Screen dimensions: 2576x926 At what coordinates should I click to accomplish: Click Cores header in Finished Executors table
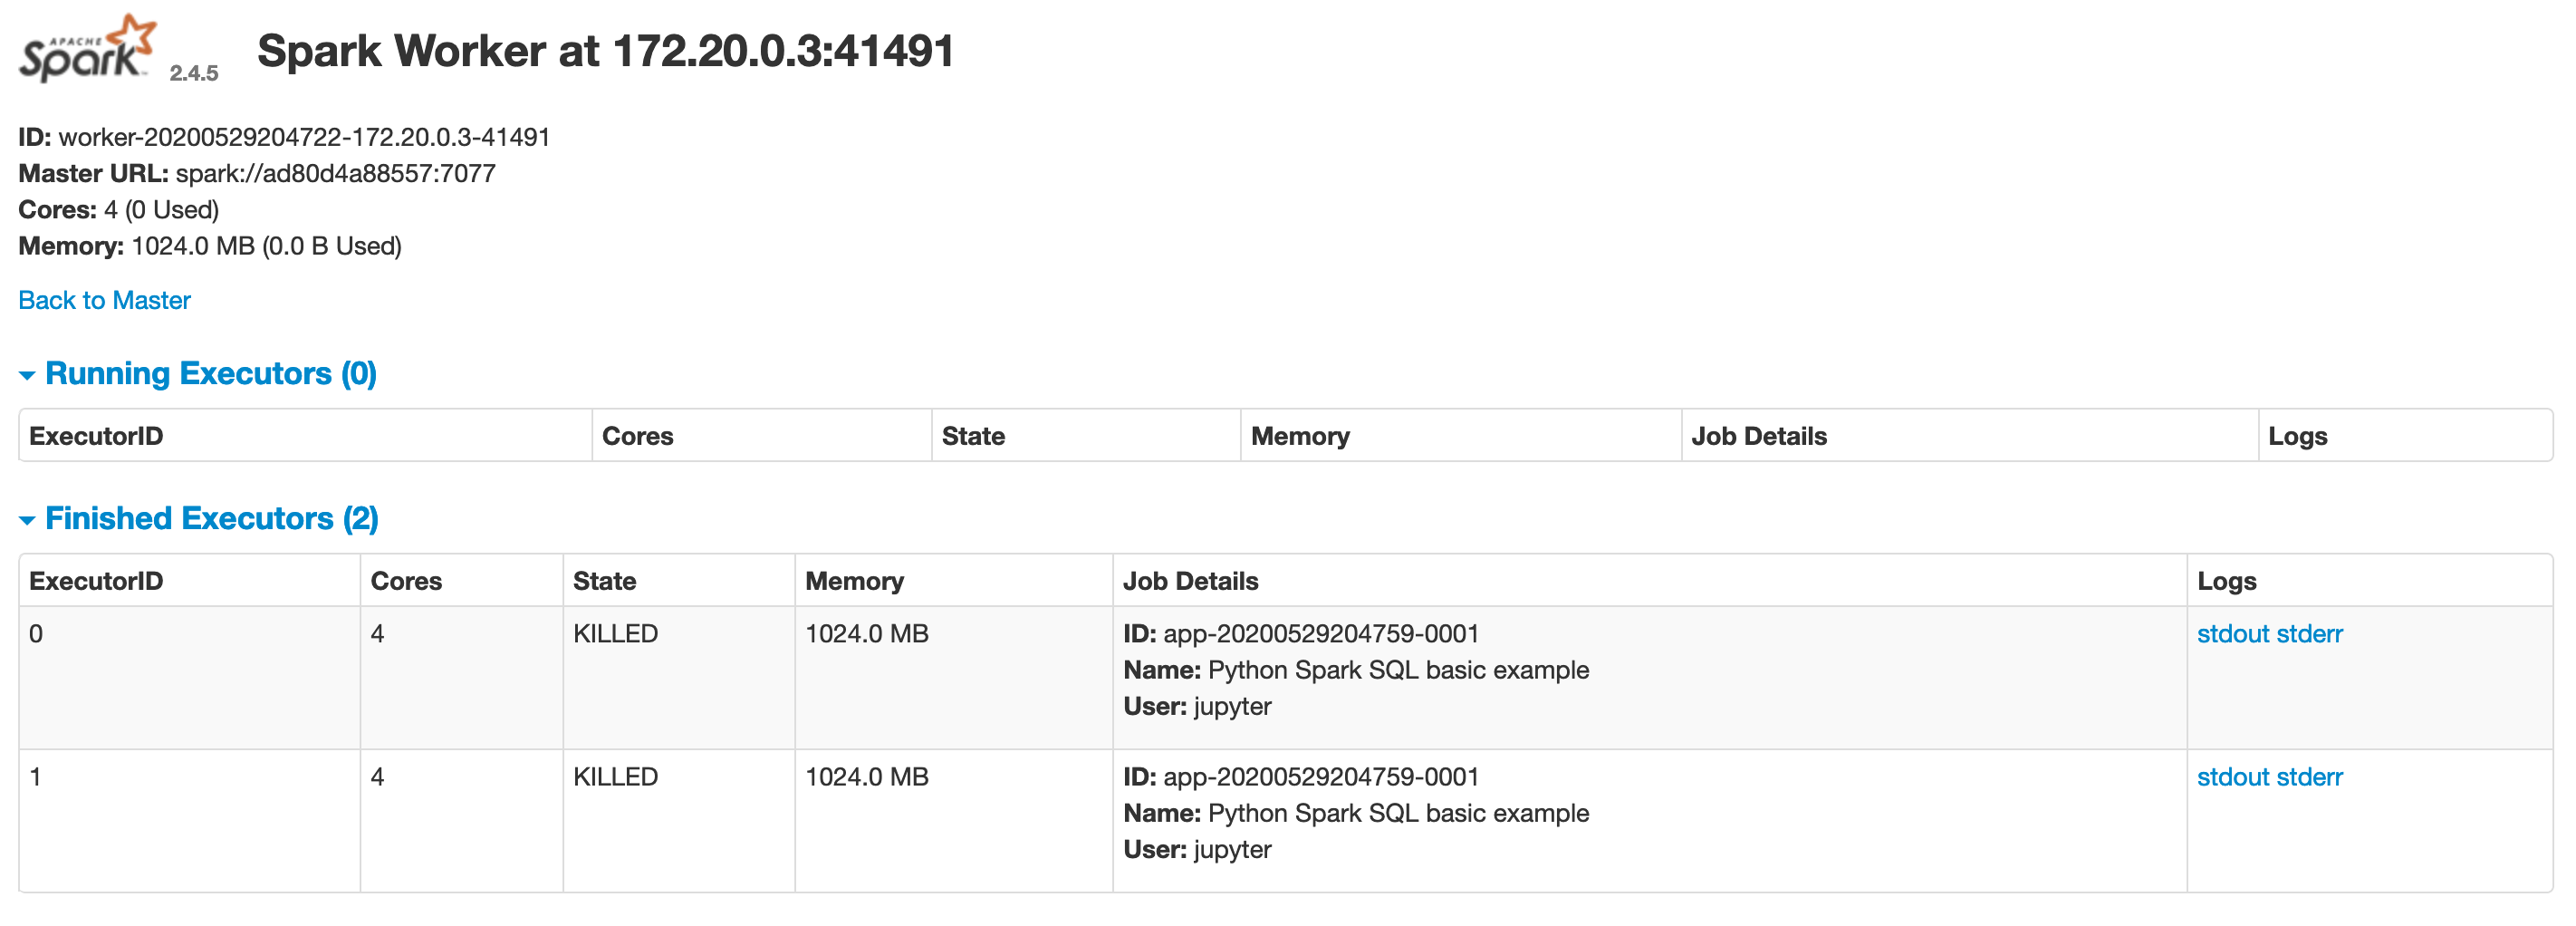[x=406, y=581]
